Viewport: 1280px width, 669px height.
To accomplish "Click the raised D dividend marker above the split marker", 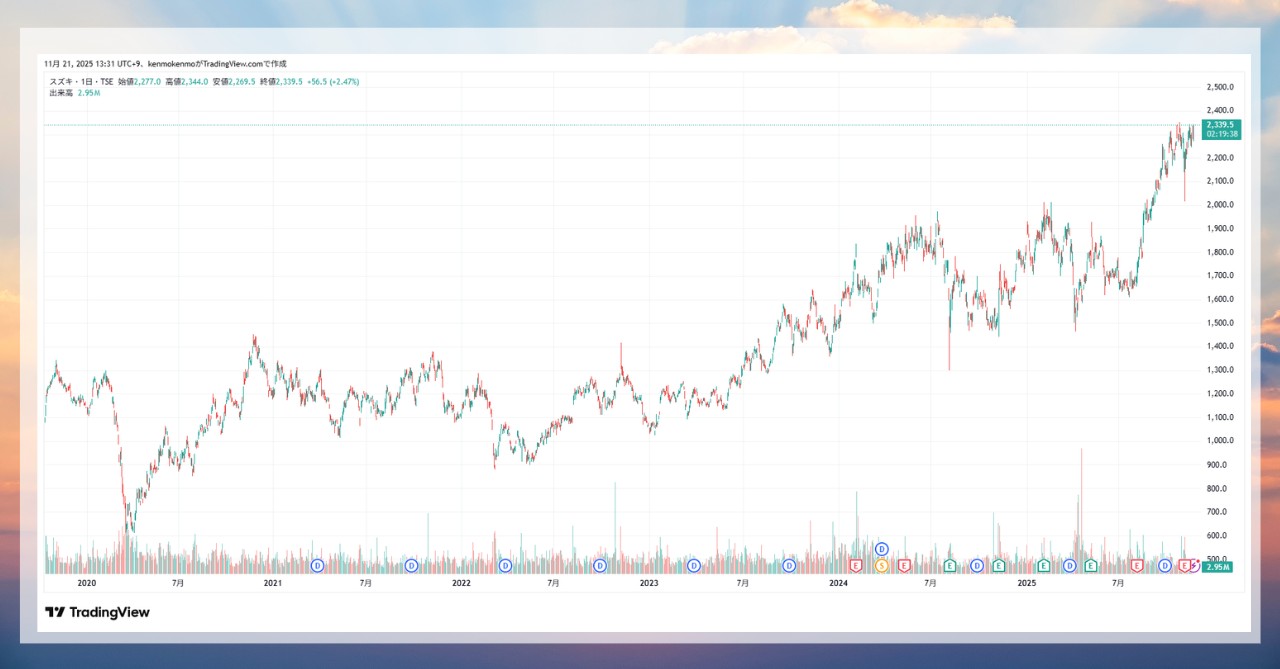I will tap(881, 549).
